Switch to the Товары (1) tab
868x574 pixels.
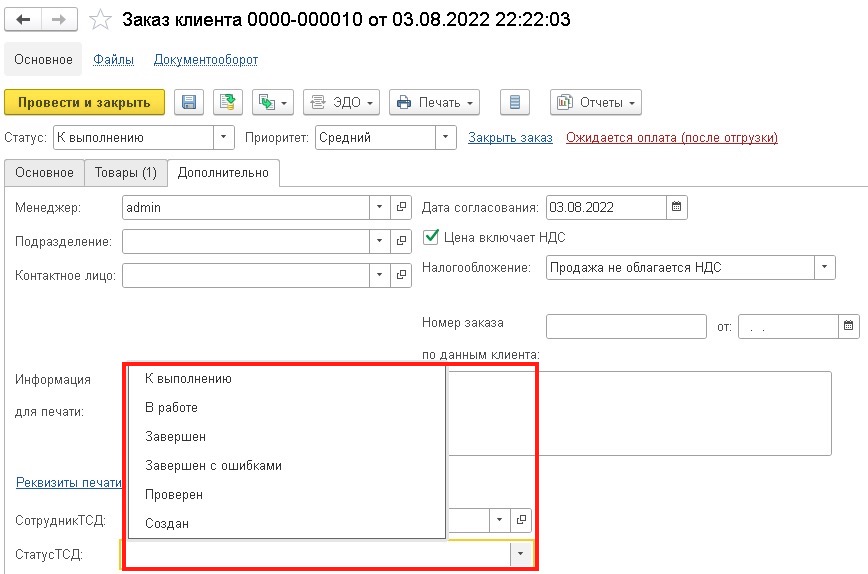[126, 173]
